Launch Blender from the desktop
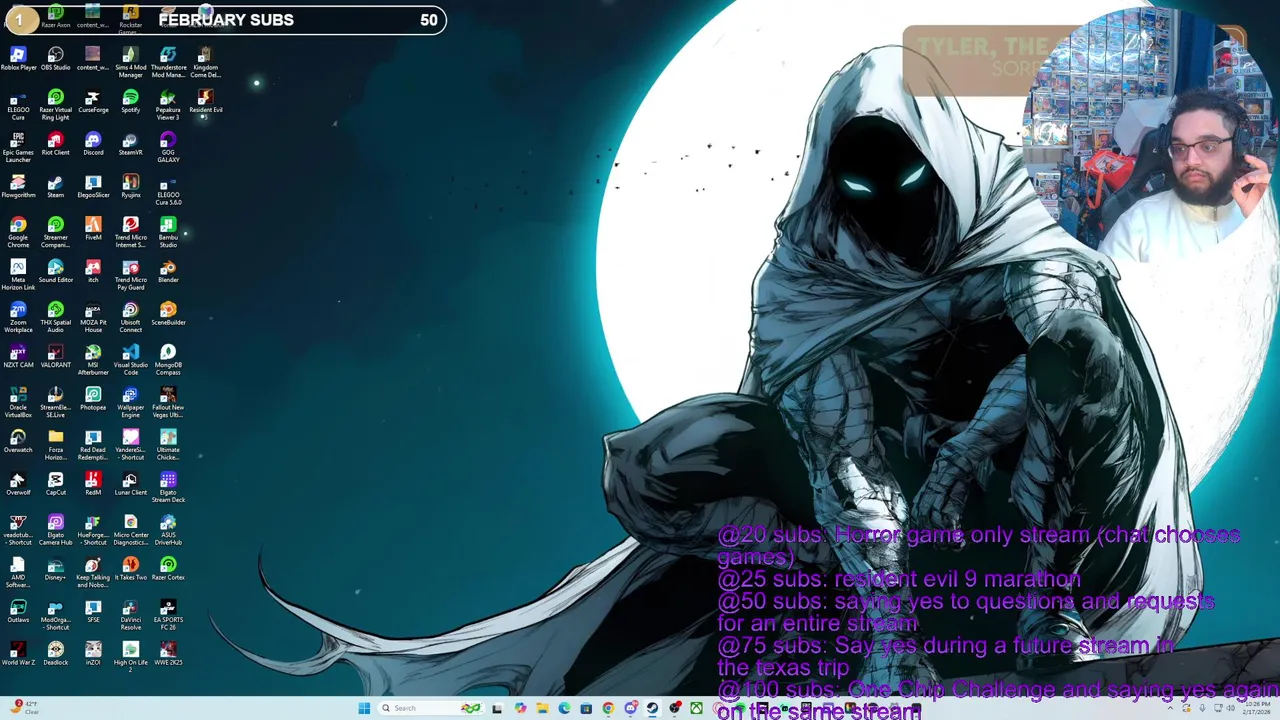The image size is (1280, 720). click(x=168, y=271)
